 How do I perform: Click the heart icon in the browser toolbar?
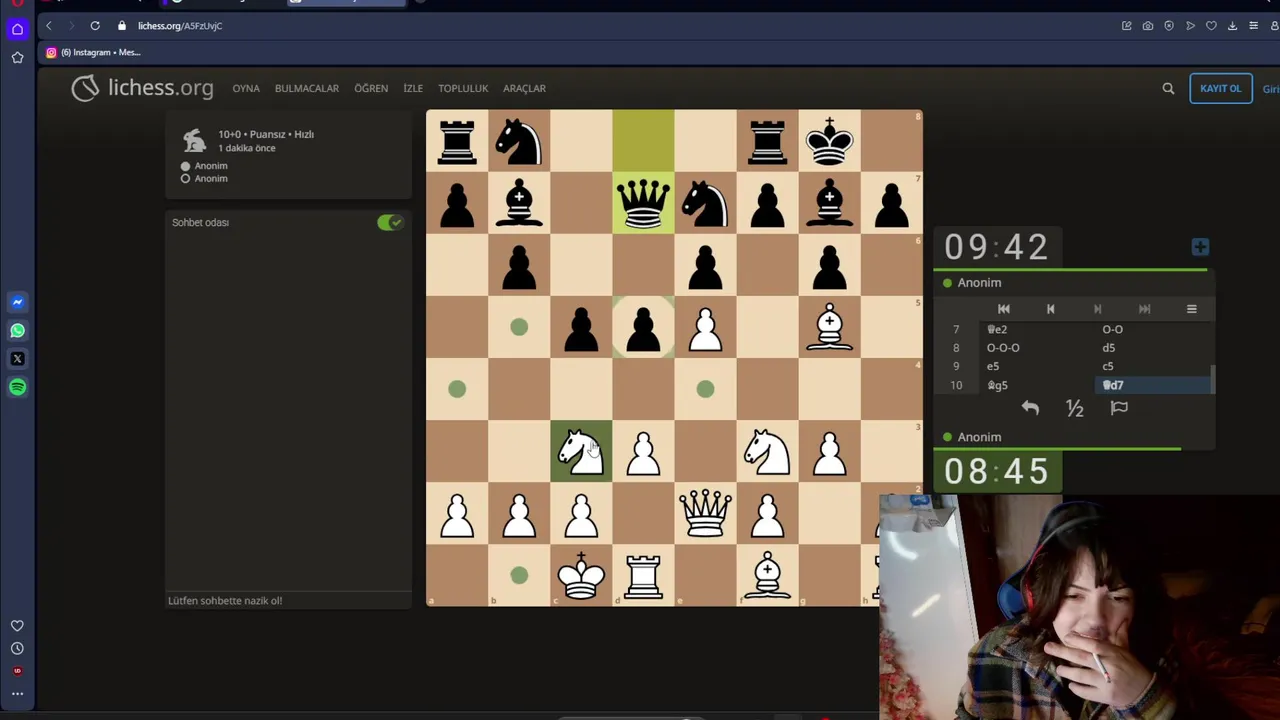[1211, 26]
